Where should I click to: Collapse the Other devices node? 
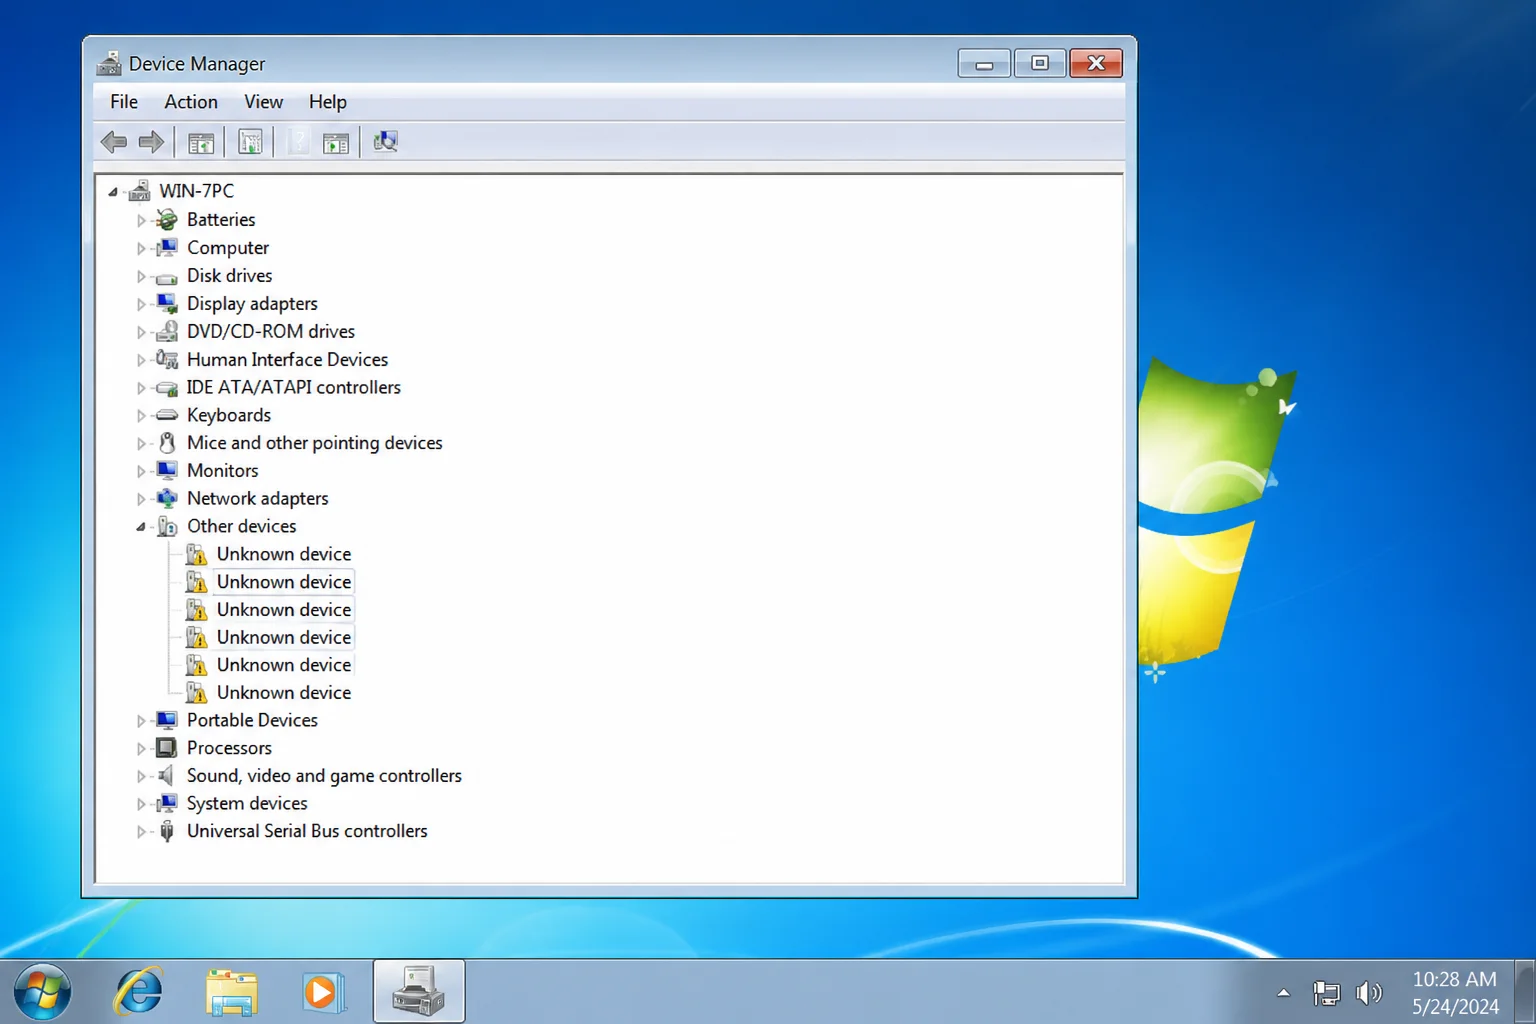[x=141, y=527]
